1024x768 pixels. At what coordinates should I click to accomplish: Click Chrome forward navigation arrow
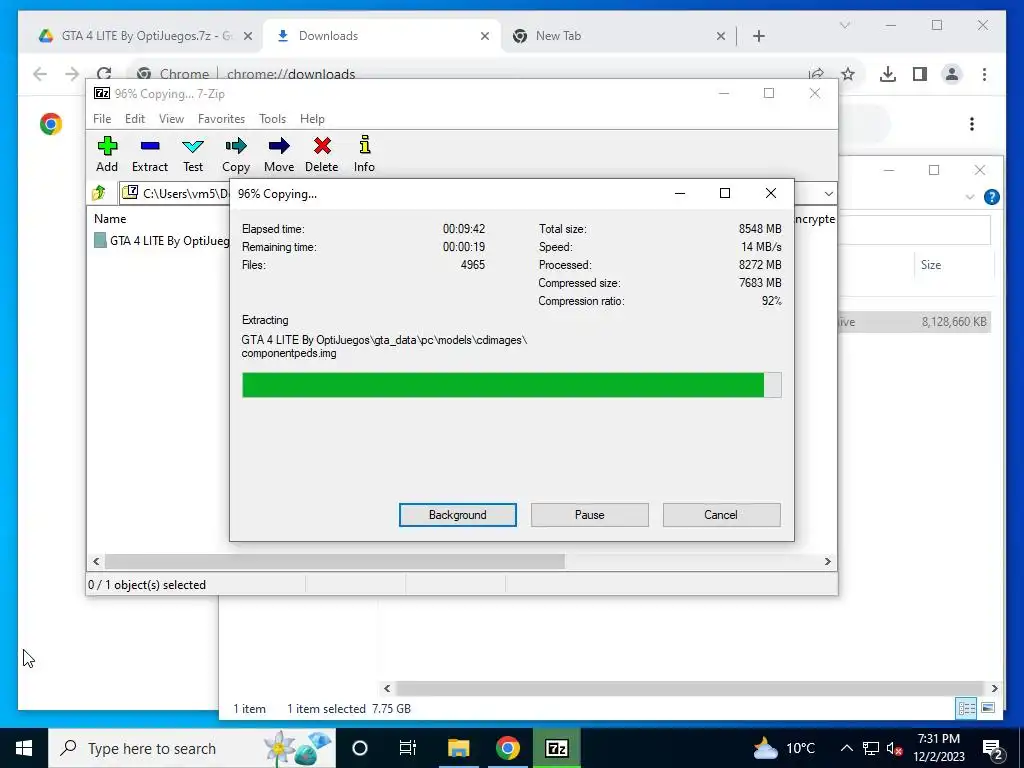click(72, 74)
